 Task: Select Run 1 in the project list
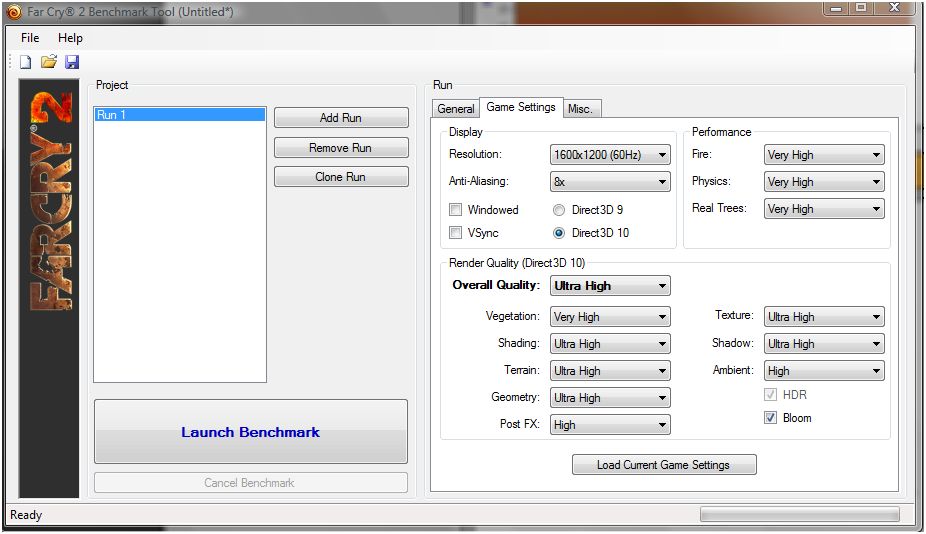pyautogui.click(x=180, y=115)
